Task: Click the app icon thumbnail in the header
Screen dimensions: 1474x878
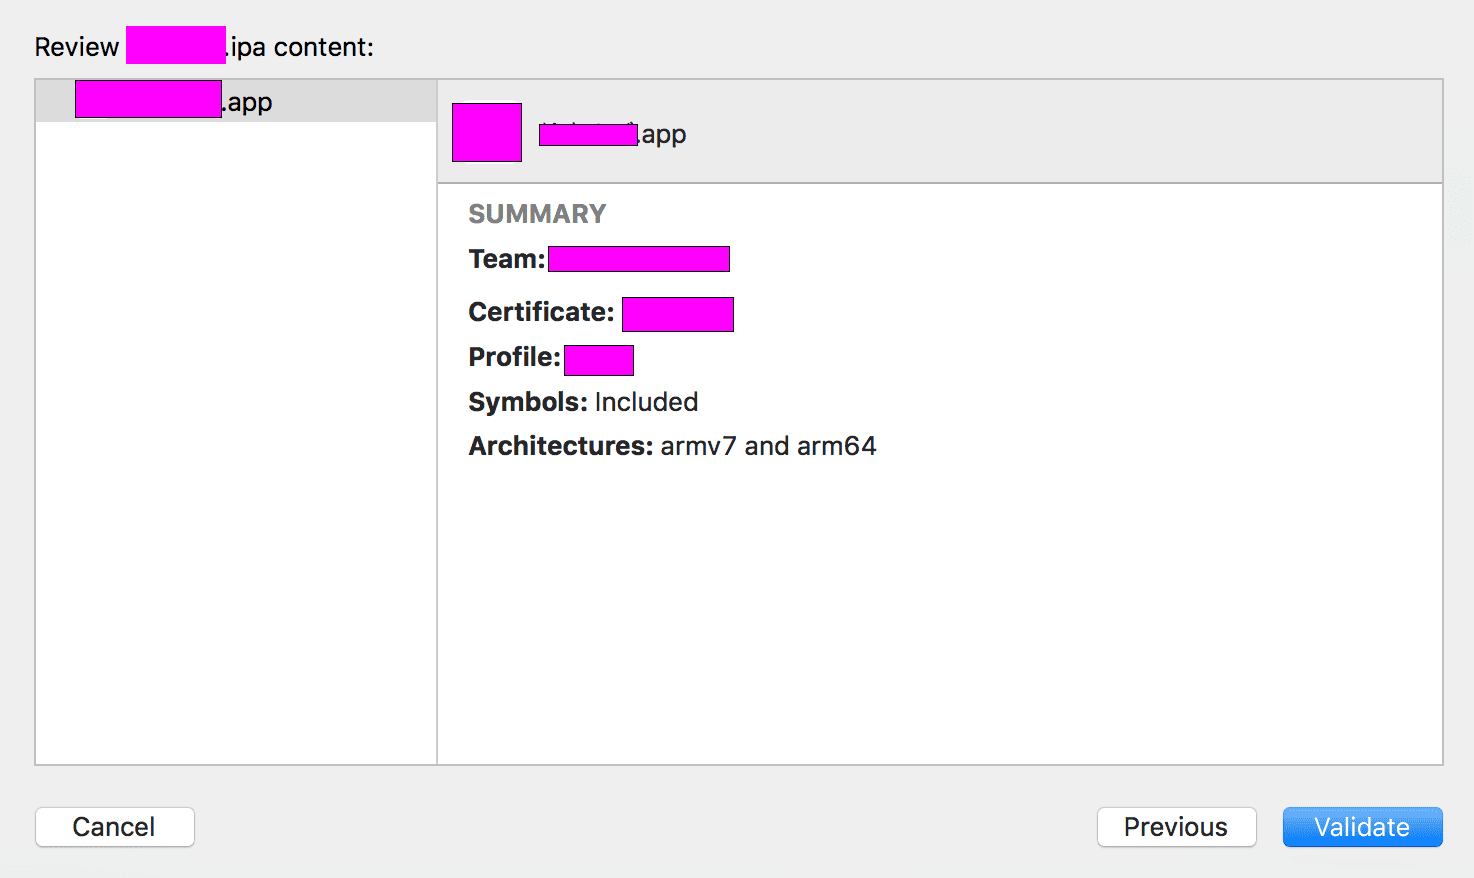Action: click(487, 132)
